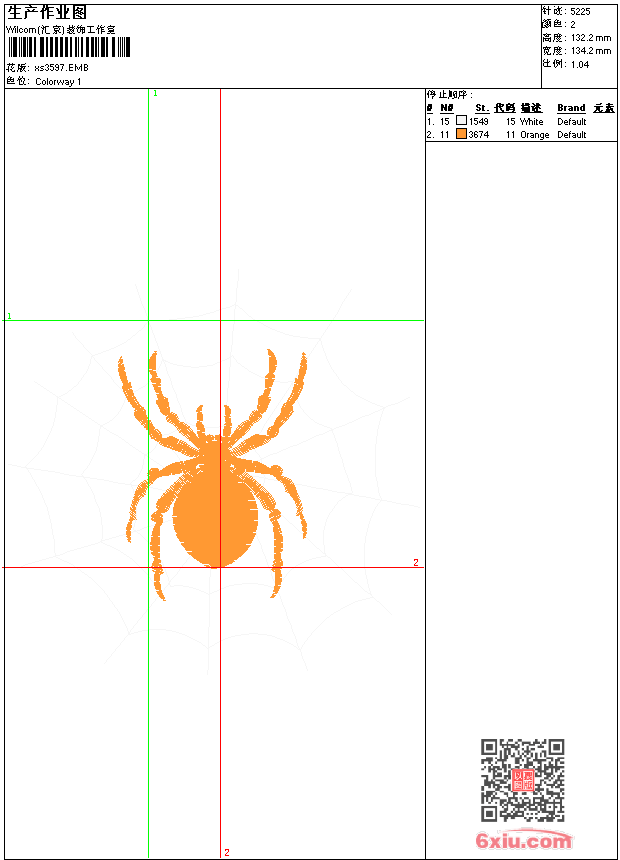Select the Orange description cell

point(534,135)
